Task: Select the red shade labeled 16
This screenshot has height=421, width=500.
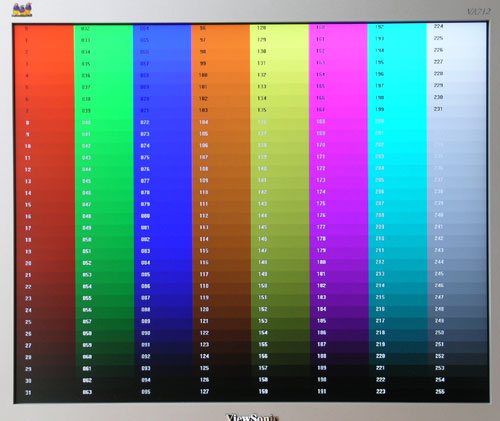Action: pos(44,216)
